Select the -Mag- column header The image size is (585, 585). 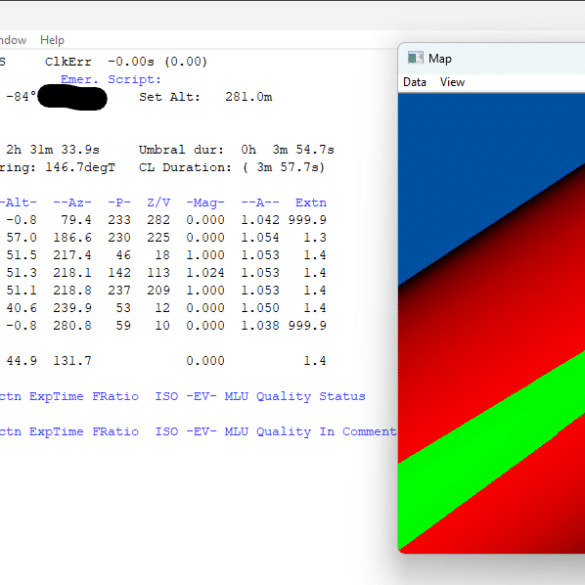(205, 203)
